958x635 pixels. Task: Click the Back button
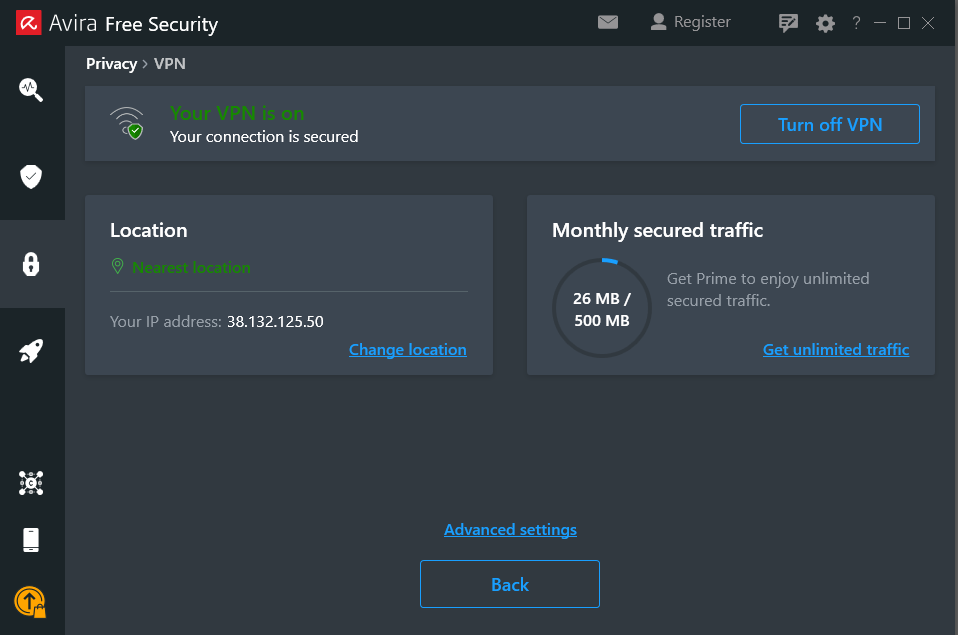(x=510, y=584)
